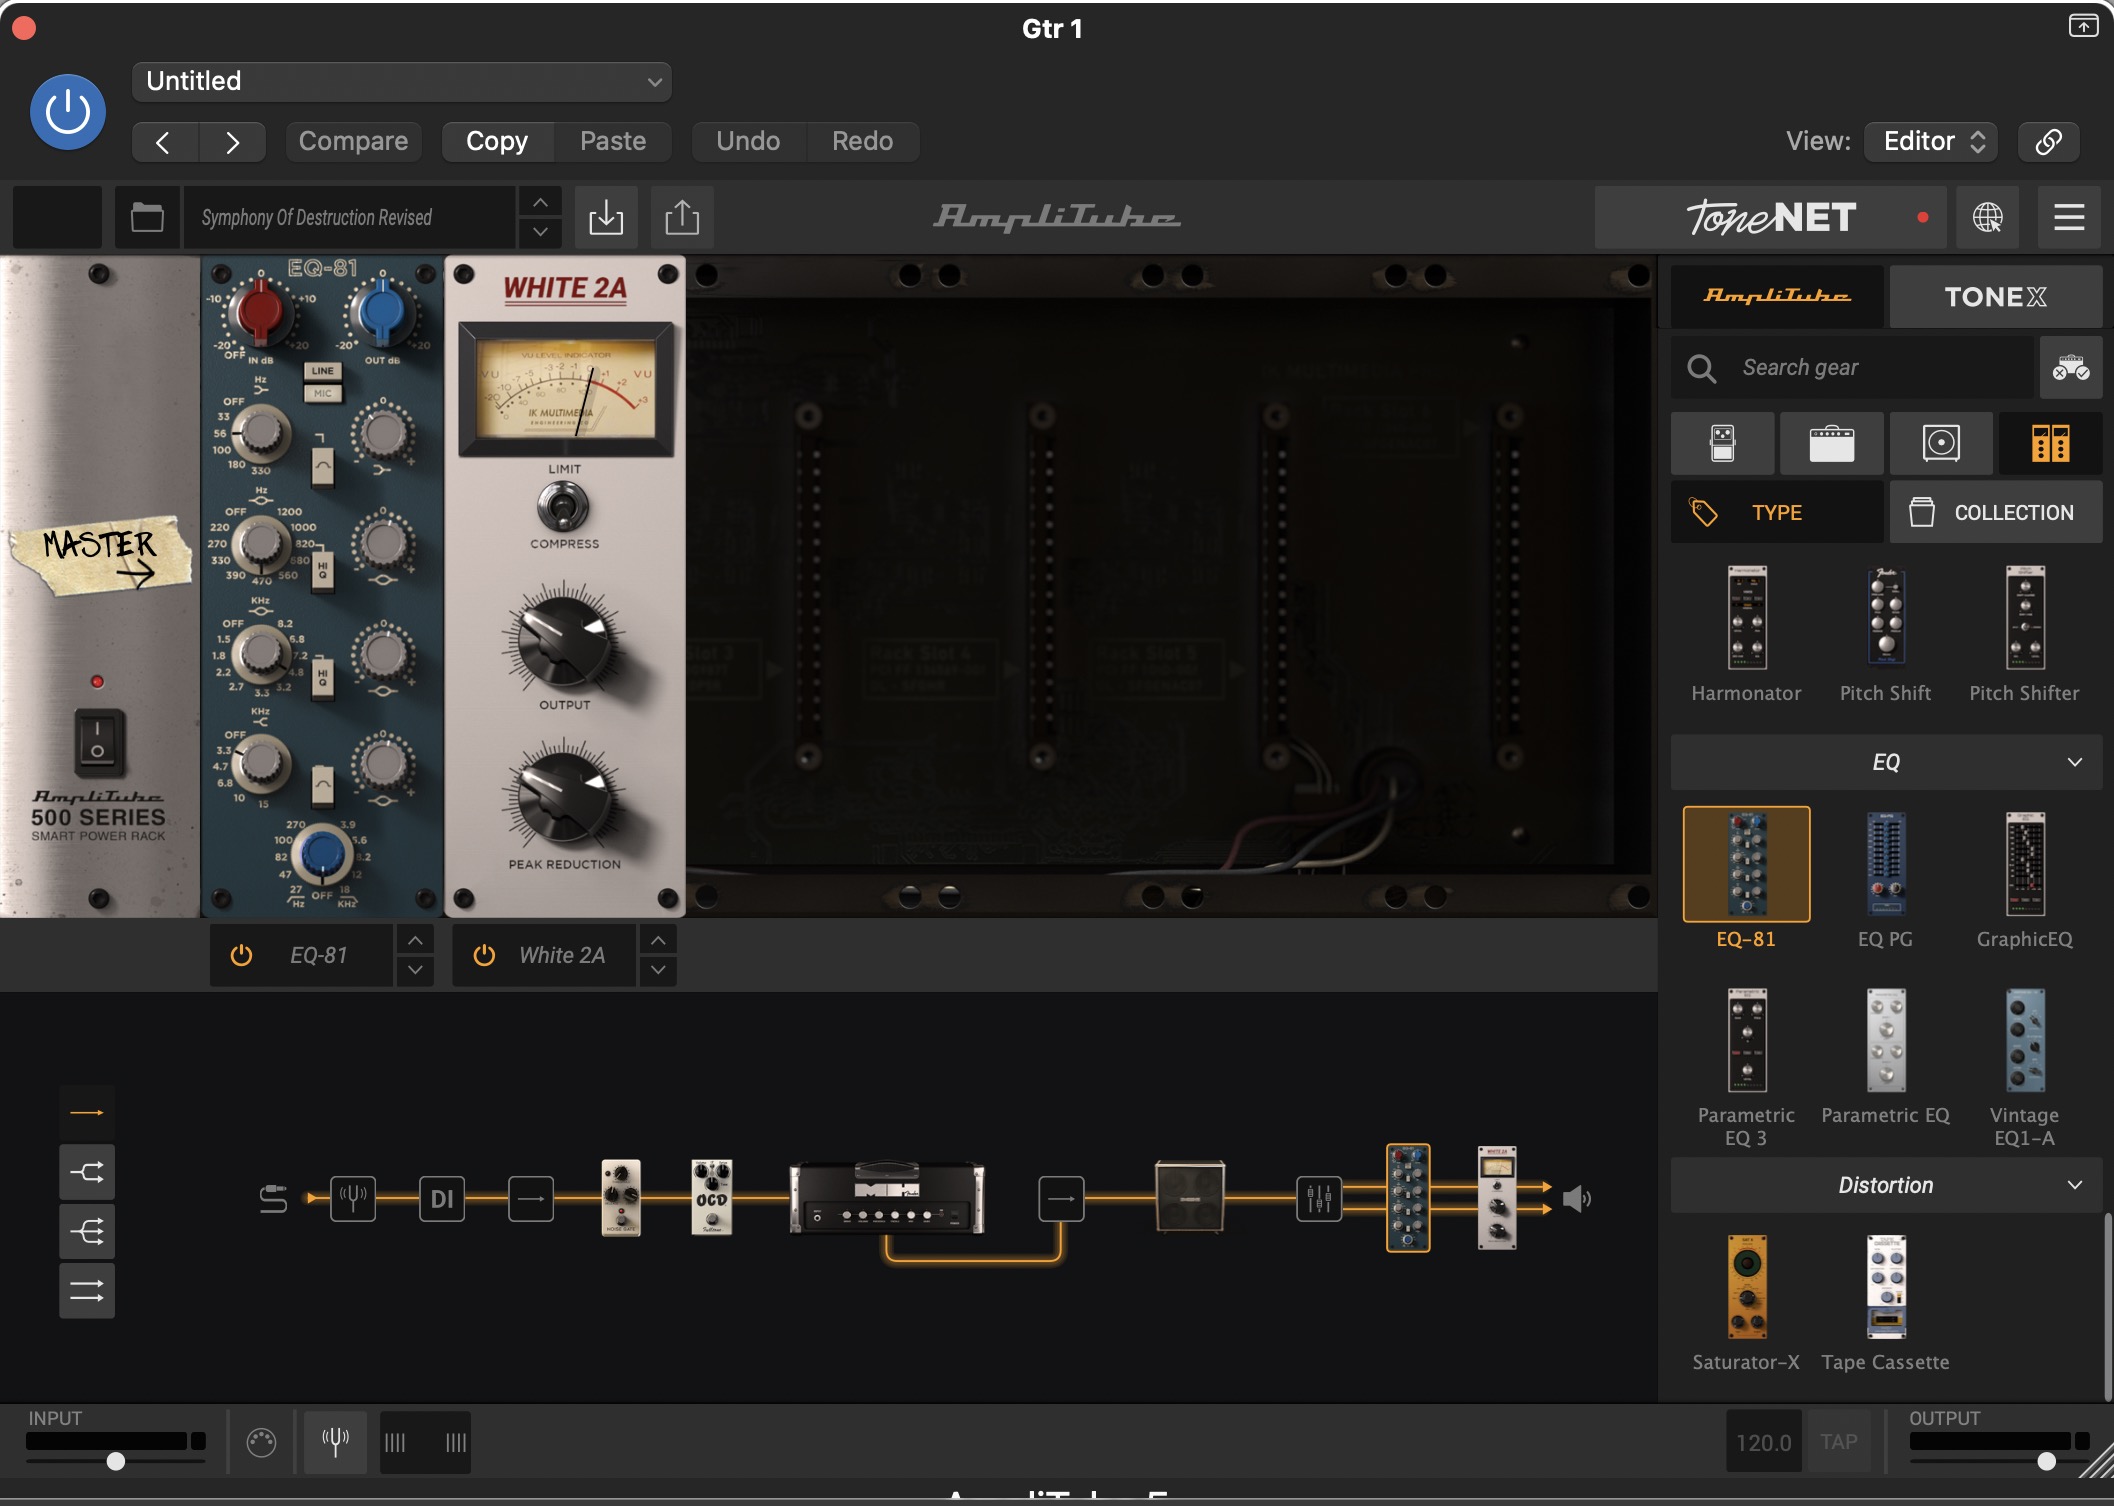Select the stomp pedal gear category icon
Image resolution: width=2114 pixels, height=1506 pixels.
1722,443
